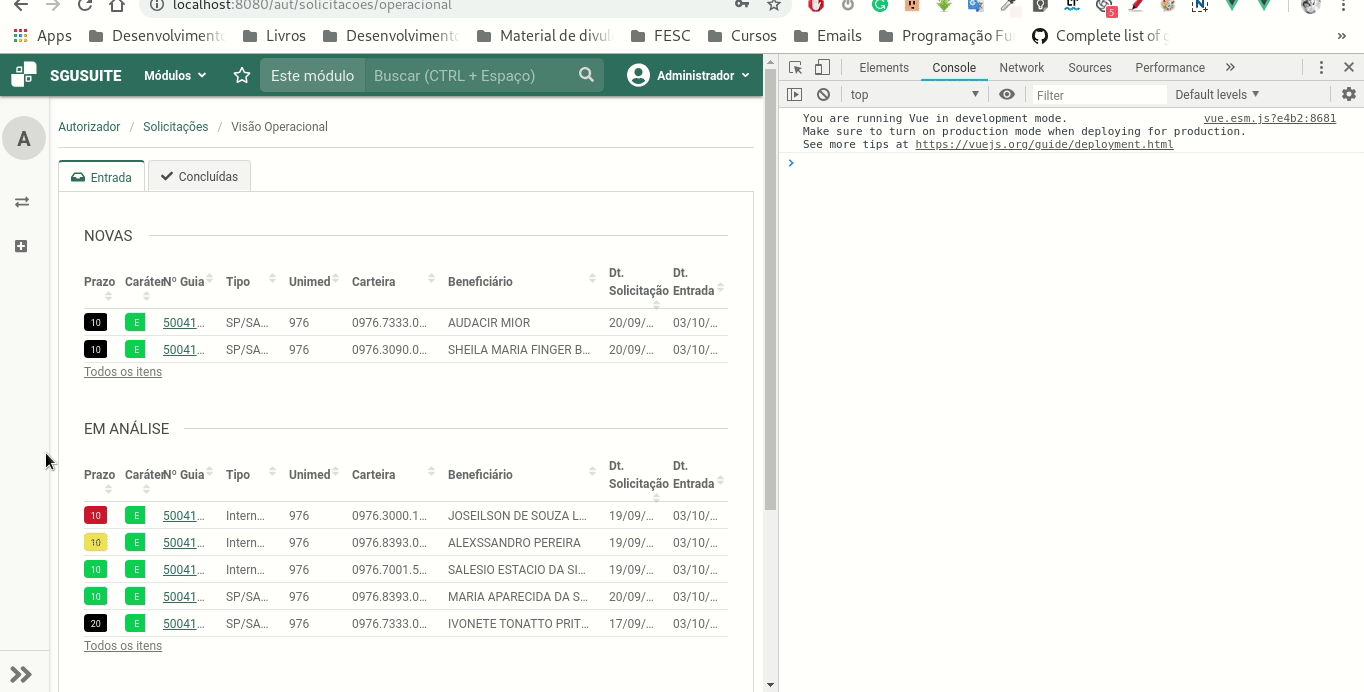This screenshot has height=692, width=1364.
Task: Click green prazo badge for SALESIO row
Action: pos(95,570)
